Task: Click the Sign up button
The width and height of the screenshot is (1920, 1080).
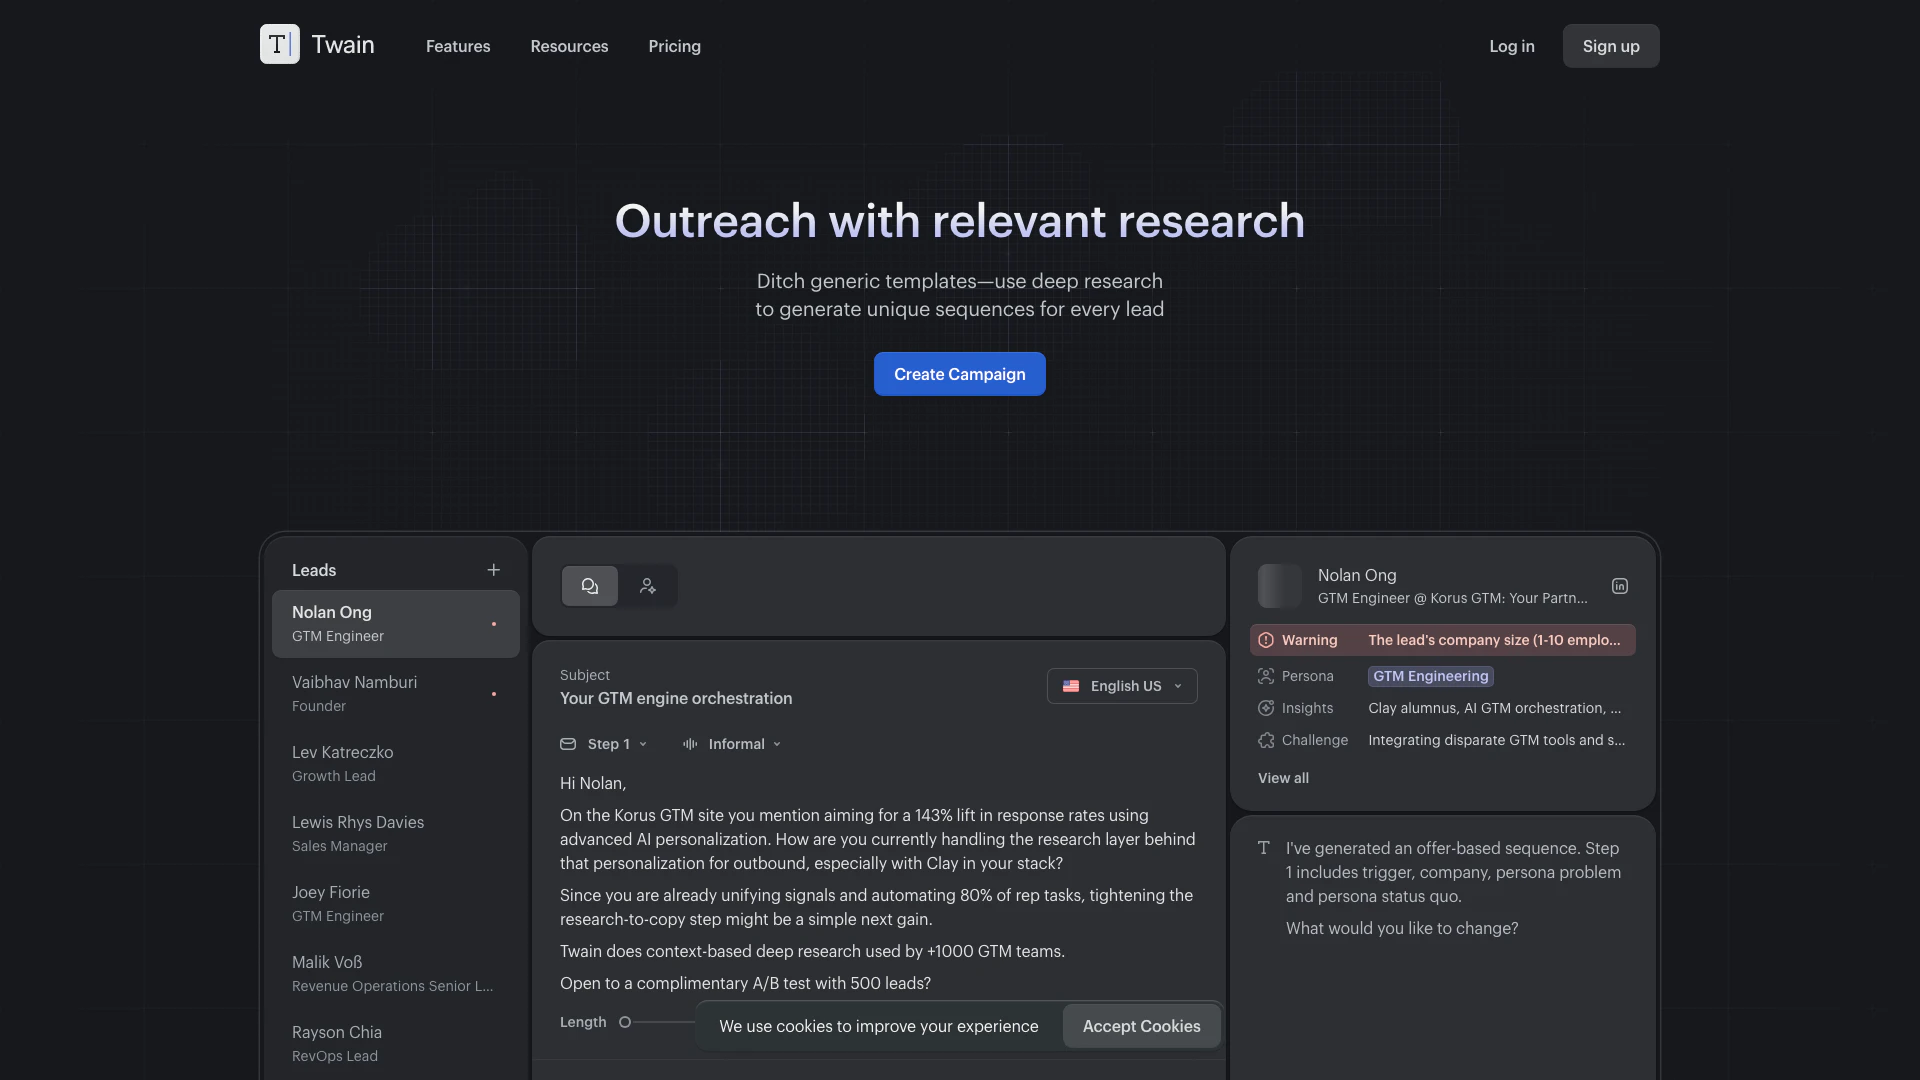Action: click(x=1611, y=46)
